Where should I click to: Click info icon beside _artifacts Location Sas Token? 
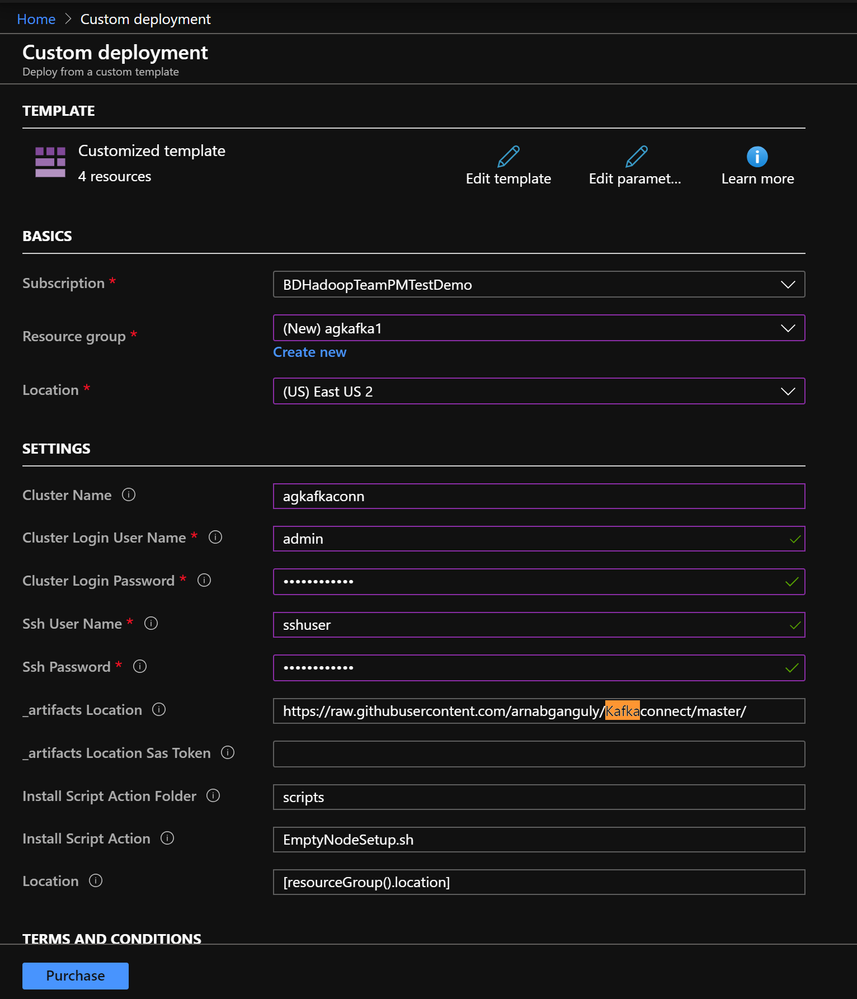point(227,753)
